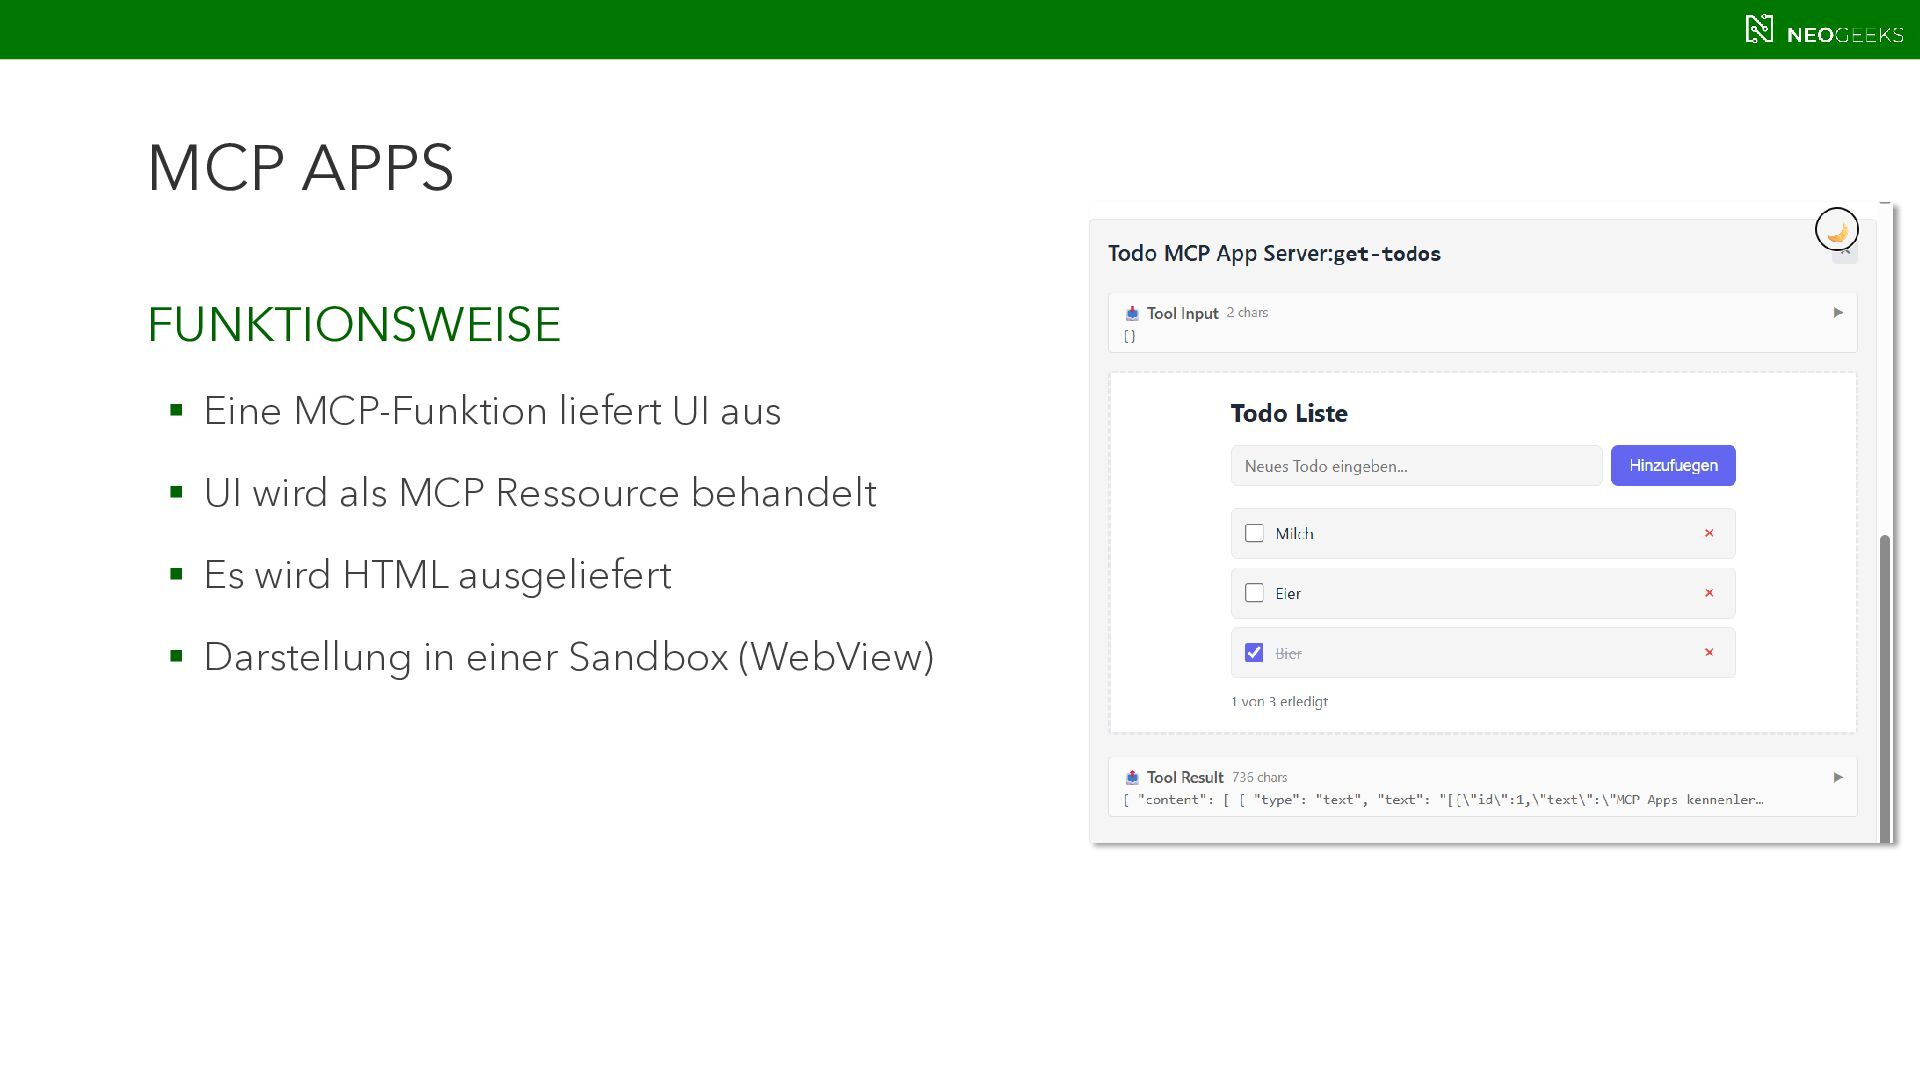Click the Todo MCP App Server:get-todos title

coord(1274,254)
